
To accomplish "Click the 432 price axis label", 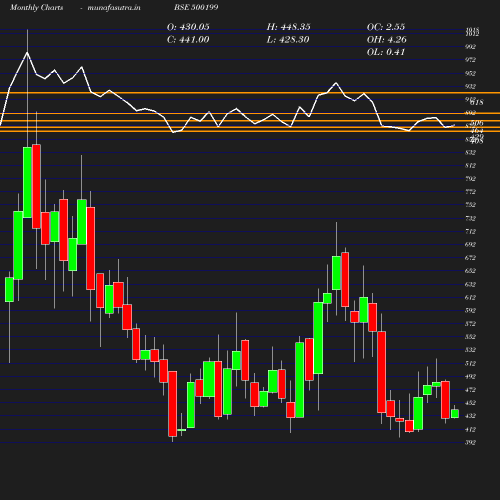I will tap(470, 416).
